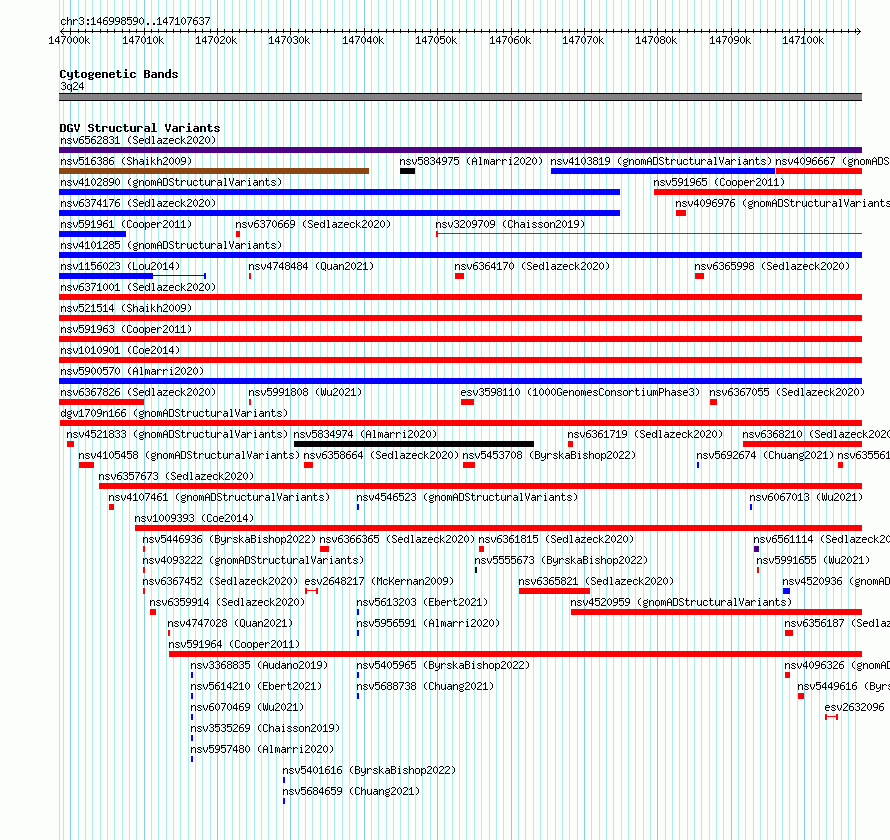Select nsv5956591 (Almarri2020) label
Viewport: 890px width, 840px height.
pos(428,623)
